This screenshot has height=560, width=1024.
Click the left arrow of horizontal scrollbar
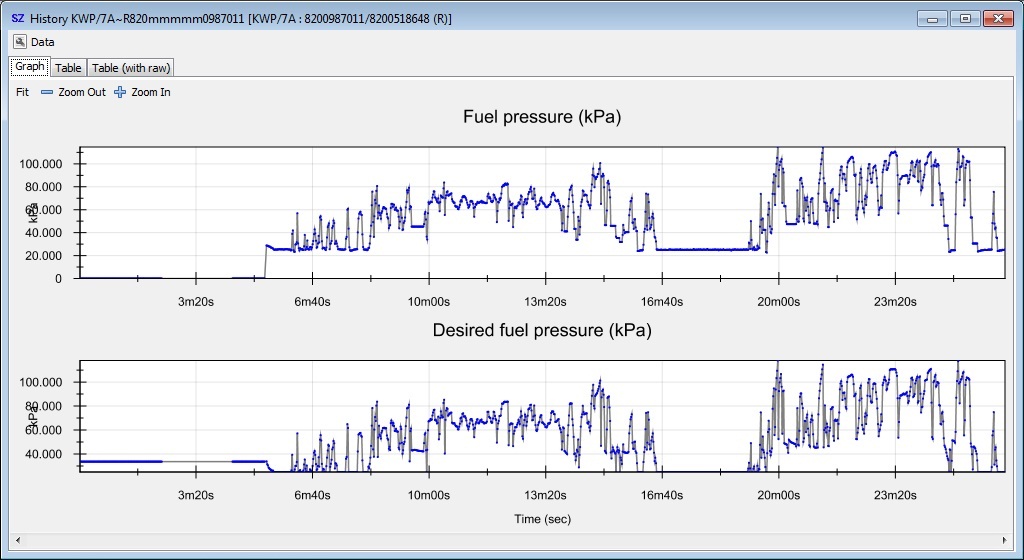point(18,540)
